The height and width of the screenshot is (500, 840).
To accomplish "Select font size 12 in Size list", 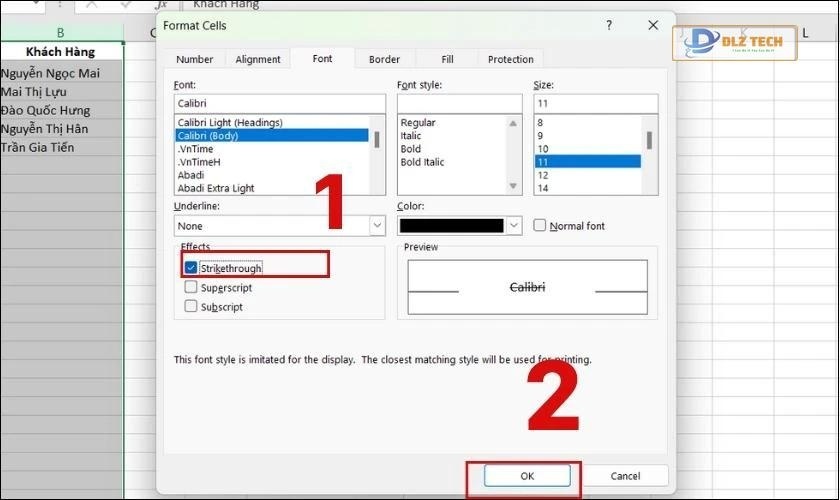I will coord(543,175).
